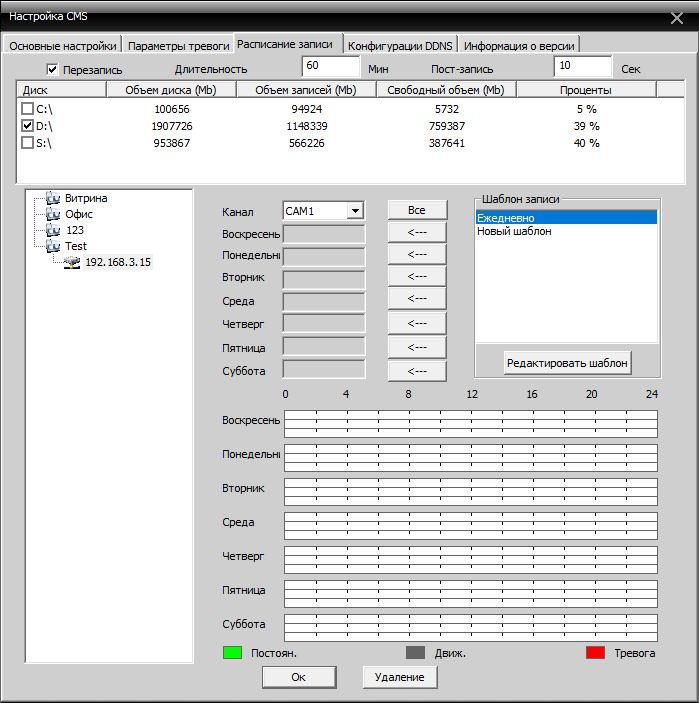Uncheck the D:\ disk checkbox
Image resolution: width=699 pixels, height=703 pixels.
pos(27,126)
